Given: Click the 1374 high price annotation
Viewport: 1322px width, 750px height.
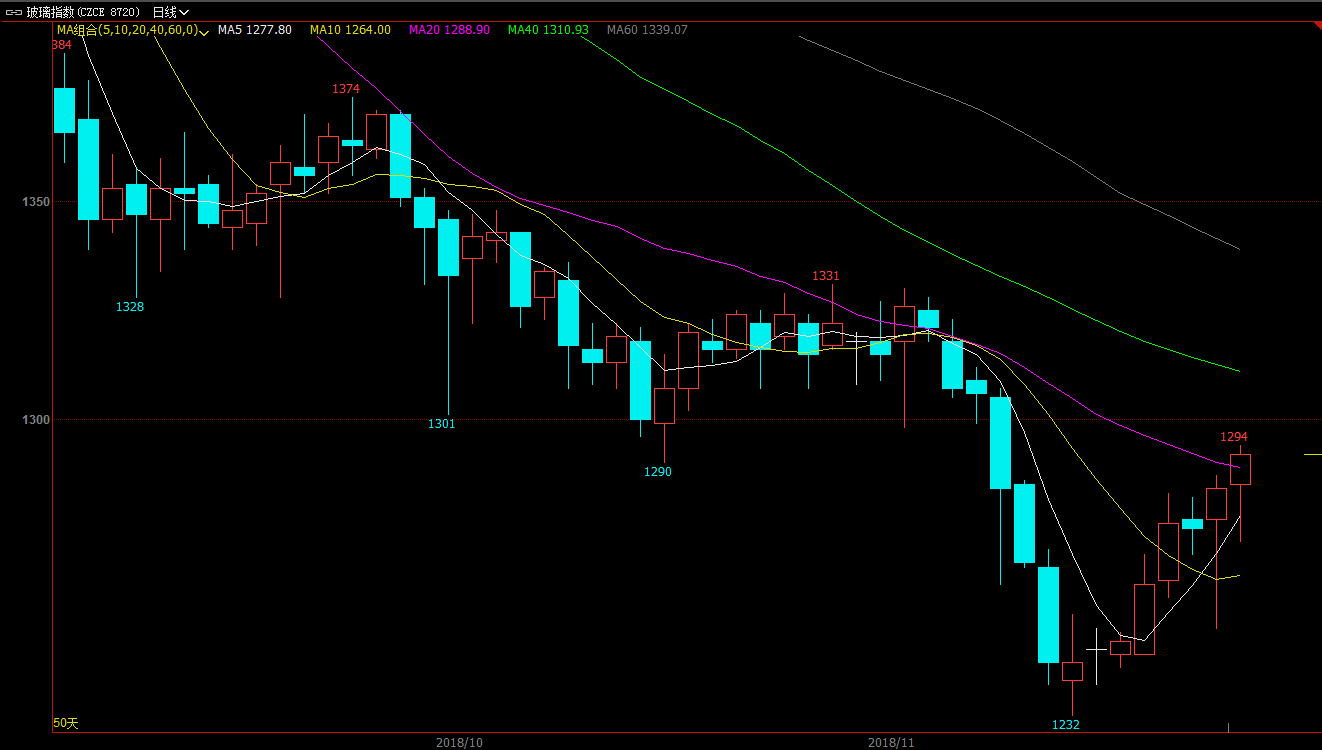Looking at the screenshot, I should 346,89.
